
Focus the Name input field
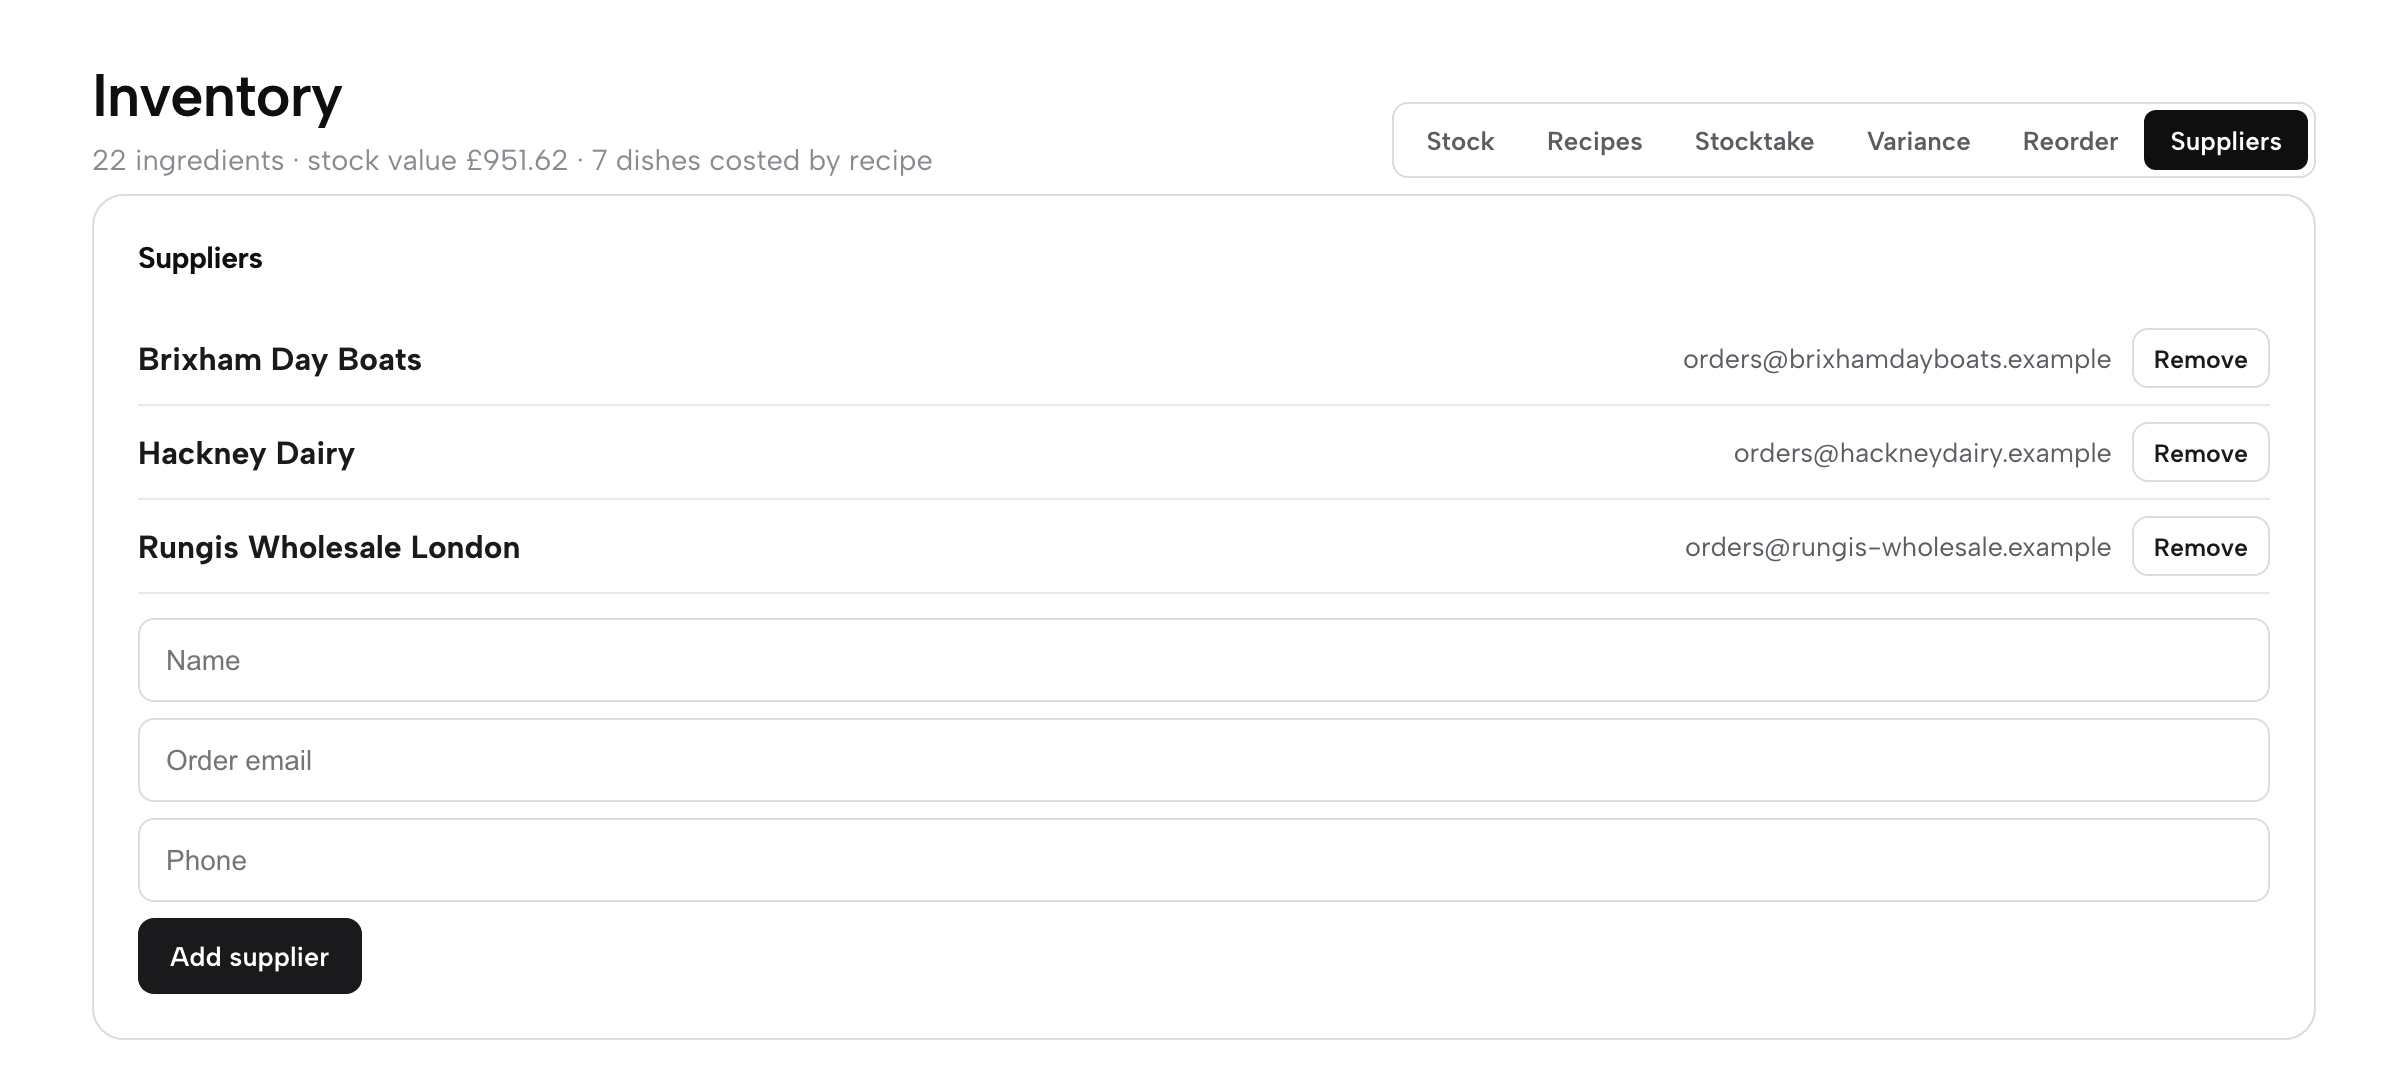pos(1203,660)
